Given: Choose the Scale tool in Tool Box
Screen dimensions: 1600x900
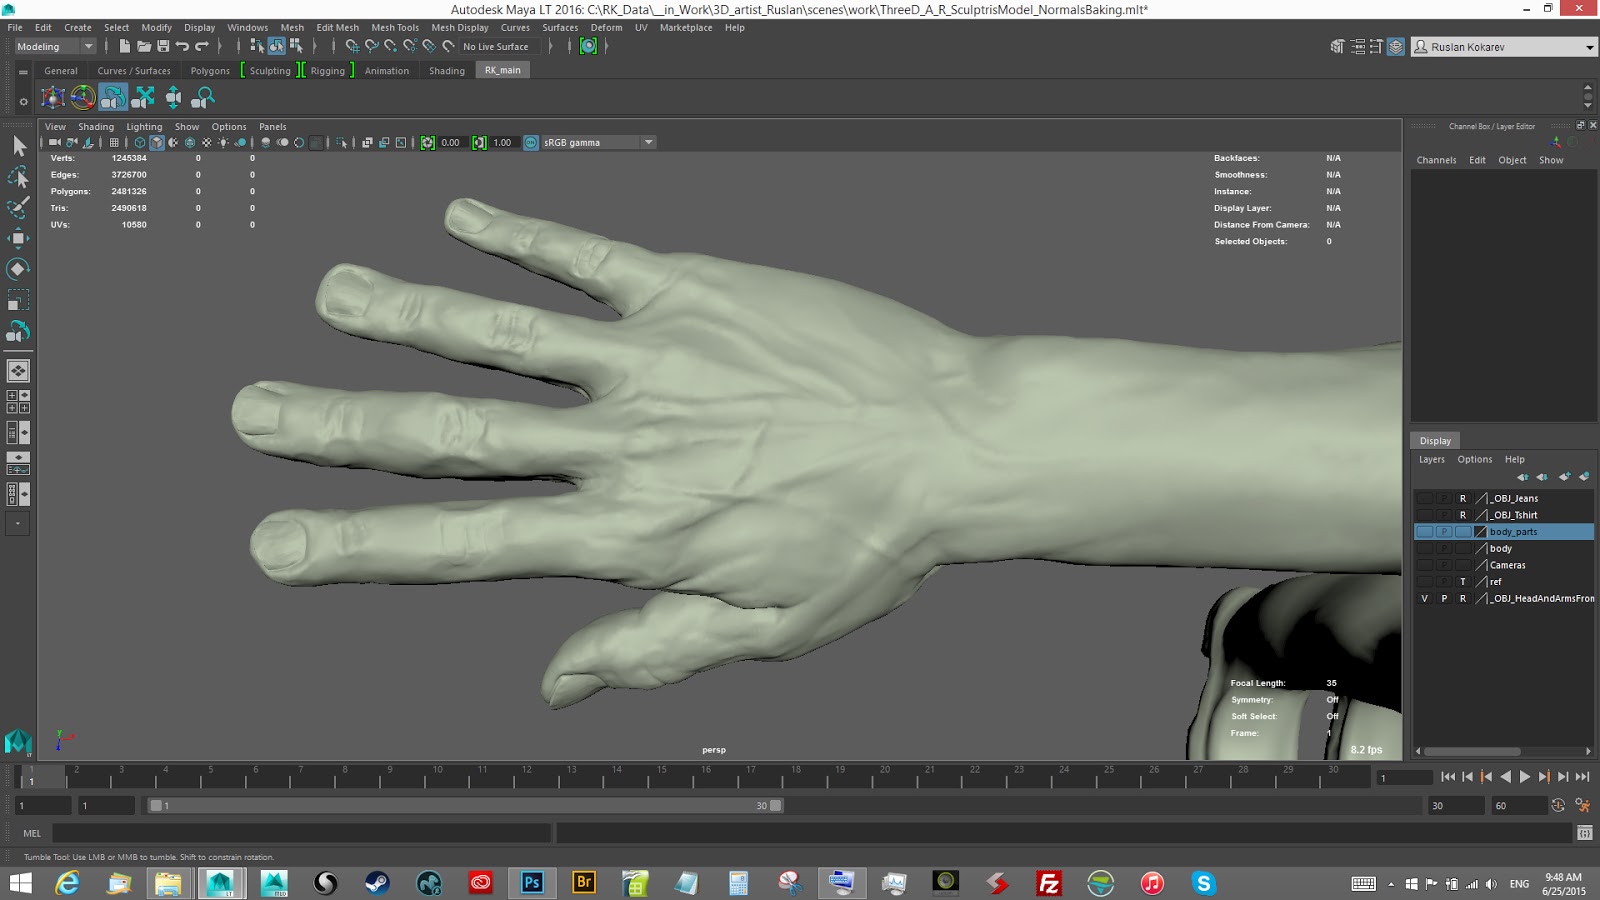Looking at the screenshot, I should coord(18,300).
